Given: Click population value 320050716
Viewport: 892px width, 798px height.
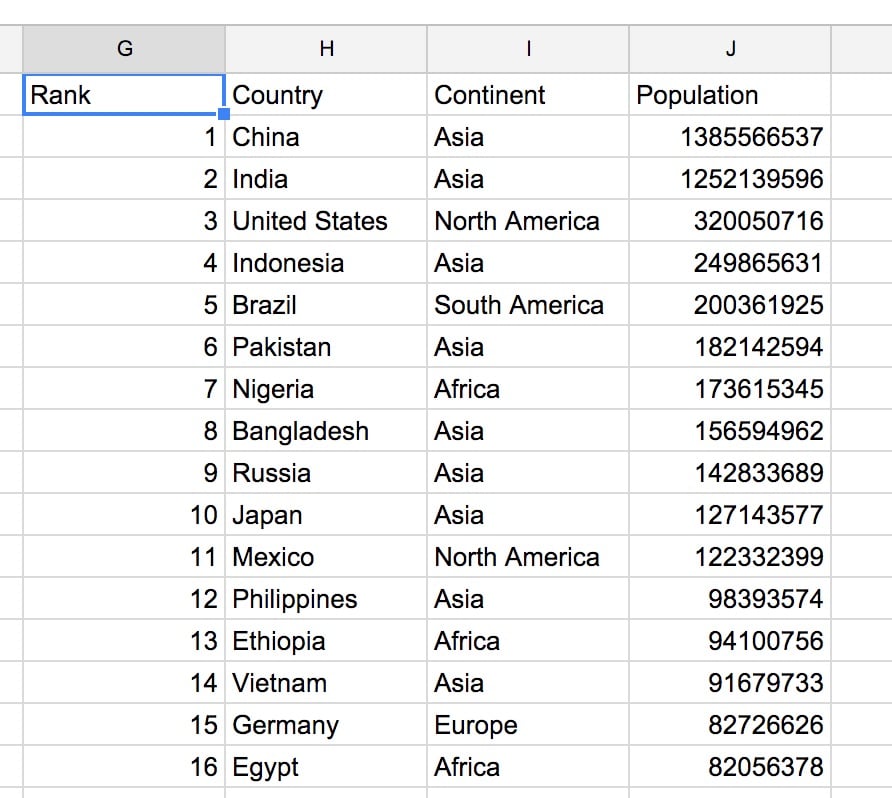Looking at the screenshot, I should 730,221.
